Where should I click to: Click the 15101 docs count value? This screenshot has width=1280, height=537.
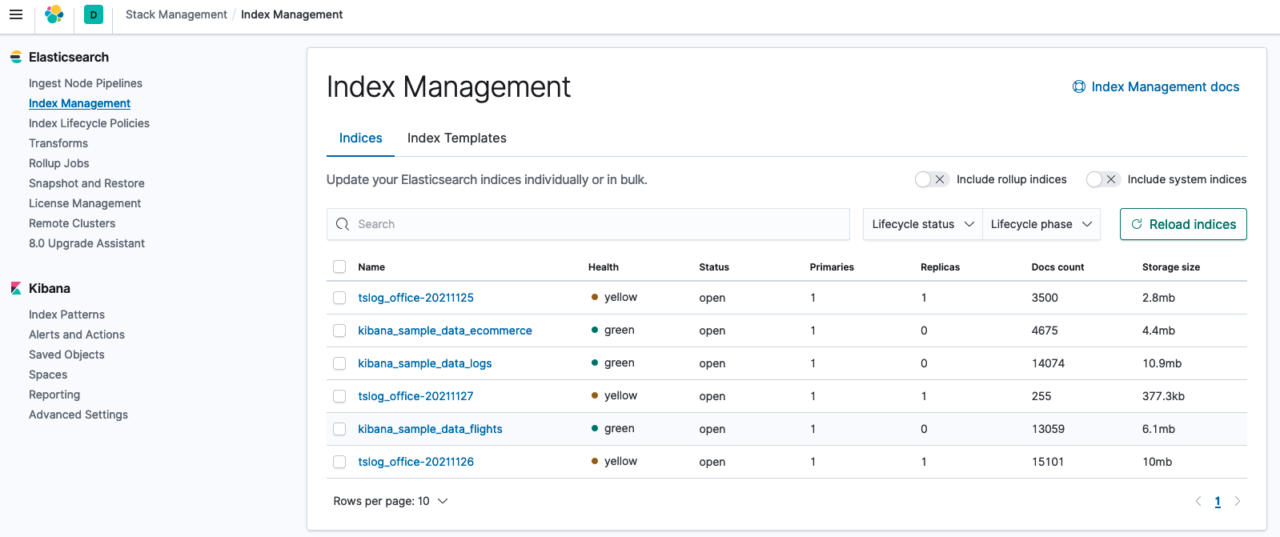click(1048, 462)
